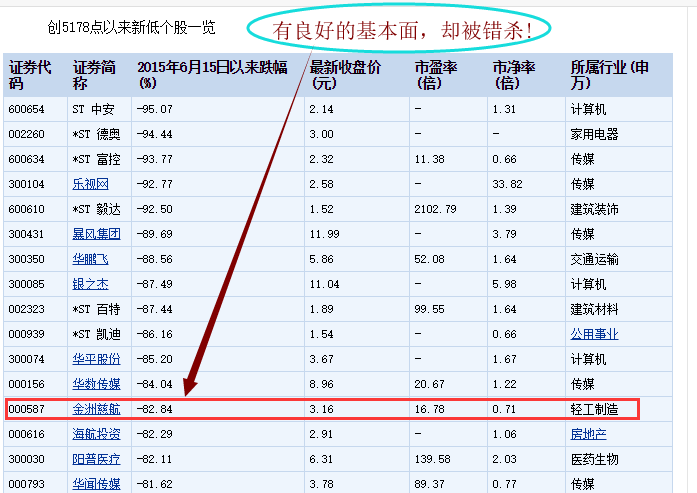Open the 华闻传媒 stock link

(x=96, y=484)
